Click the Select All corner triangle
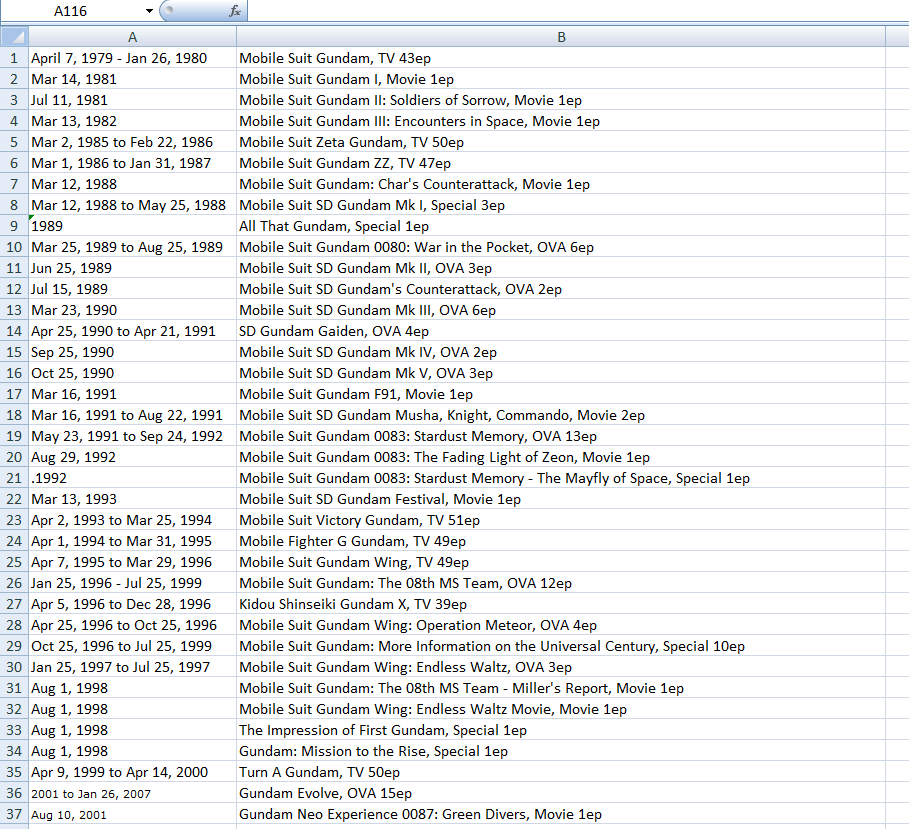The width and height of the screenshot is (909, 829). coord(14,37)
